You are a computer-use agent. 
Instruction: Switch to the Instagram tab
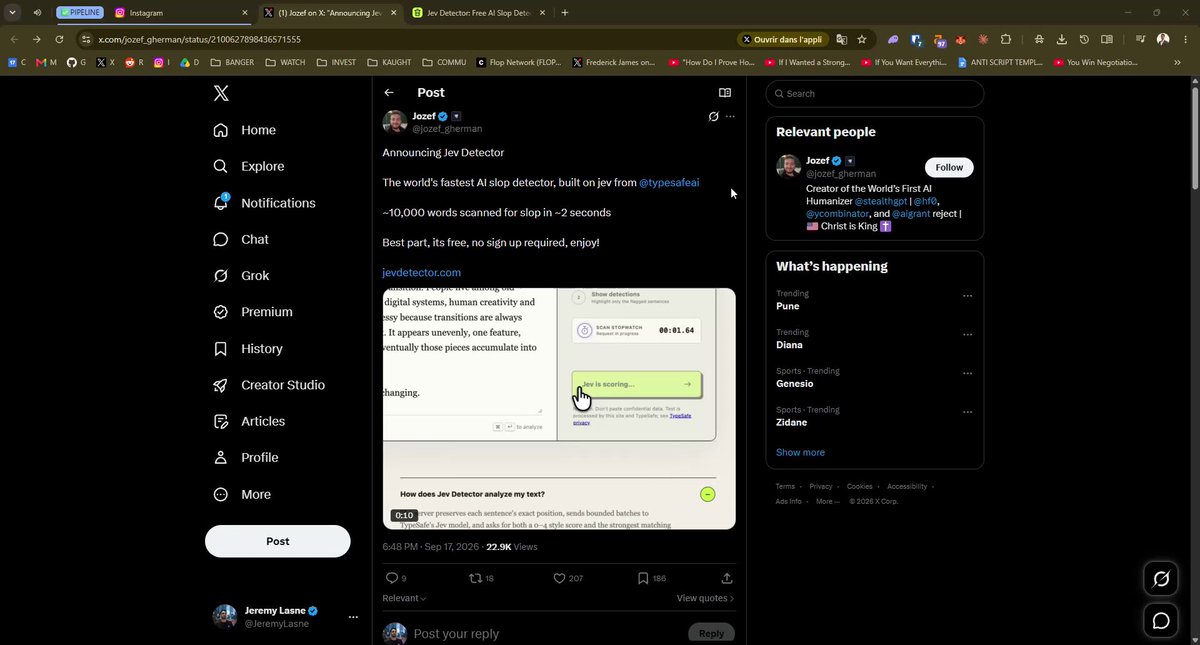tap(180, 13)
